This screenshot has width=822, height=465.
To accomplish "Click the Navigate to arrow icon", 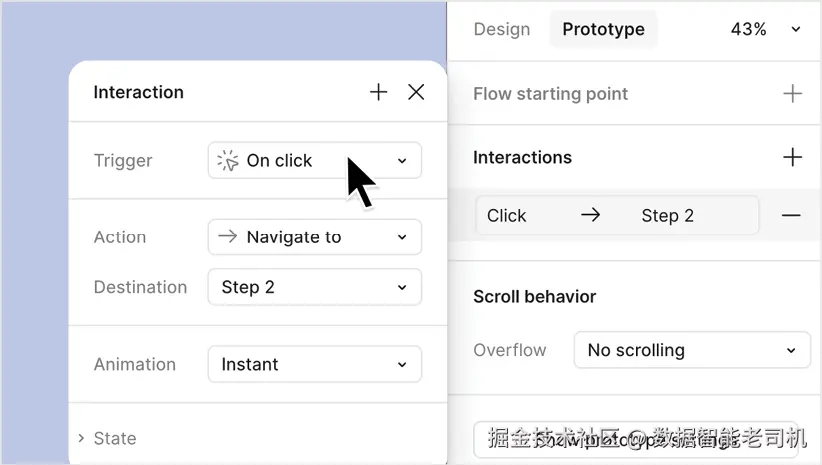I will point(228,237).
